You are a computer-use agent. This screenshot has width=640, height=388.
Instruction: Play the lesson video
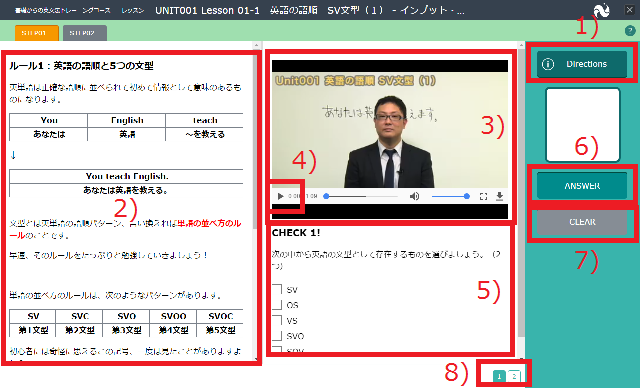280,196
